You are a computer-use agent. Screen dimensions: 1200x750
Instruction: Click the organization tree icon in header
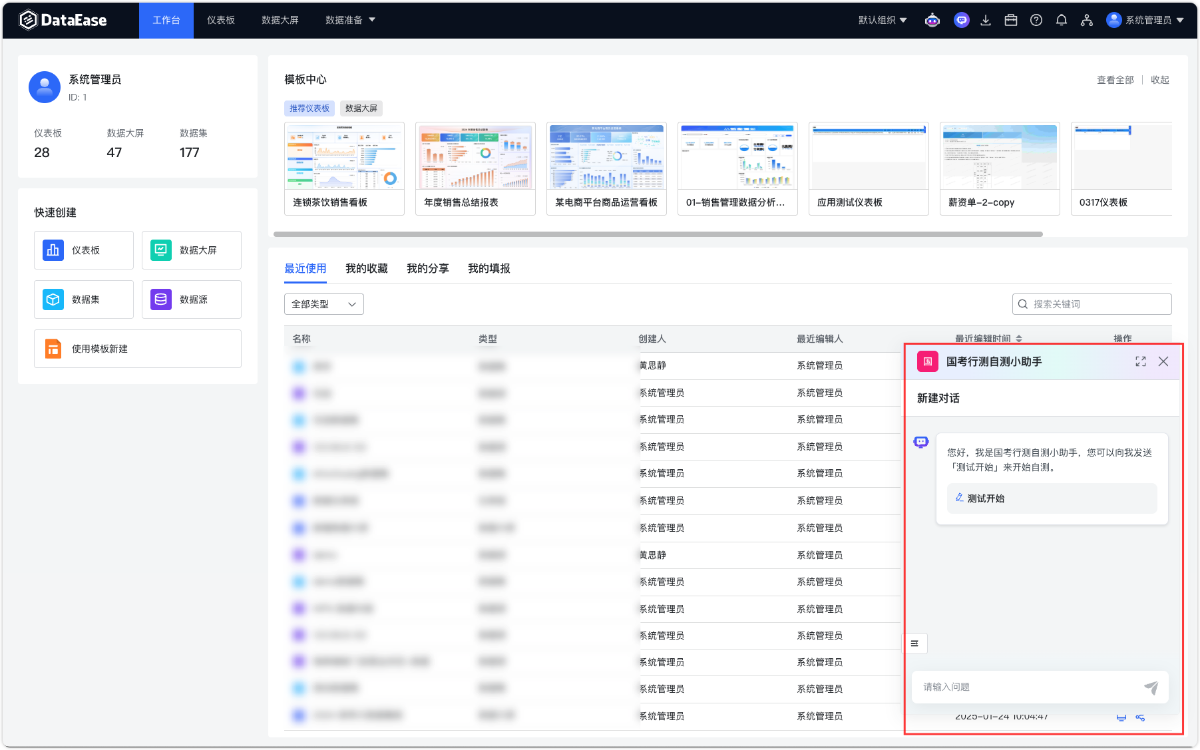[1087, 20]
